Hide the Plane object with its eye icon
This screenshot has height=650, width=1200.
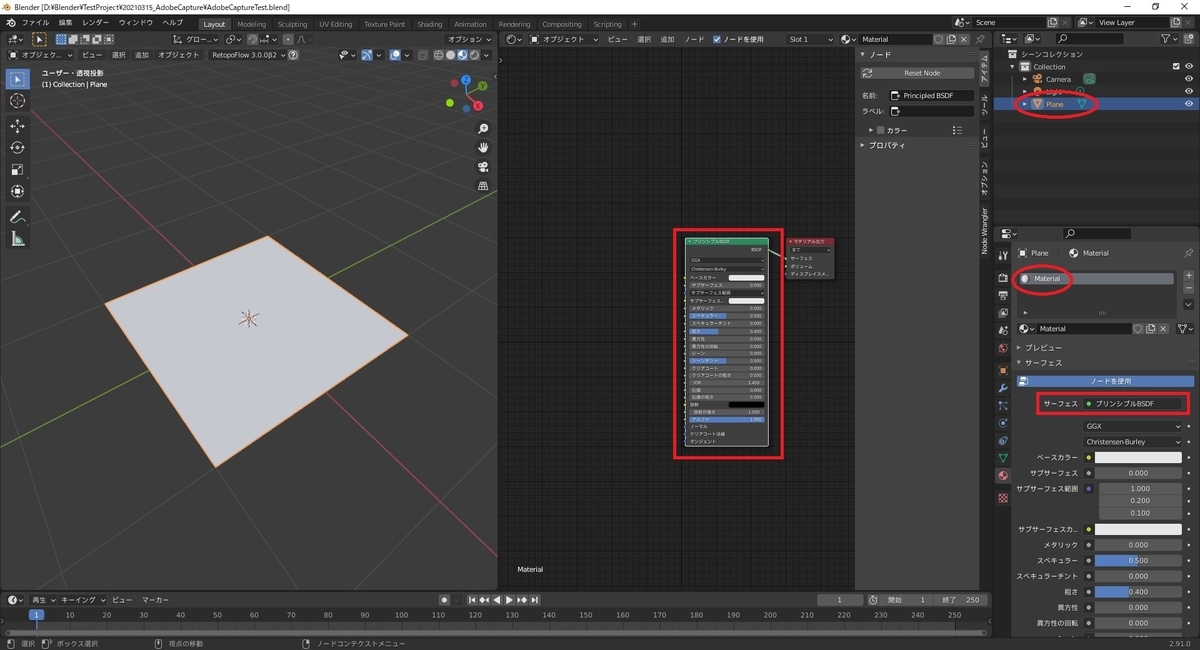tap(1189, 104)
